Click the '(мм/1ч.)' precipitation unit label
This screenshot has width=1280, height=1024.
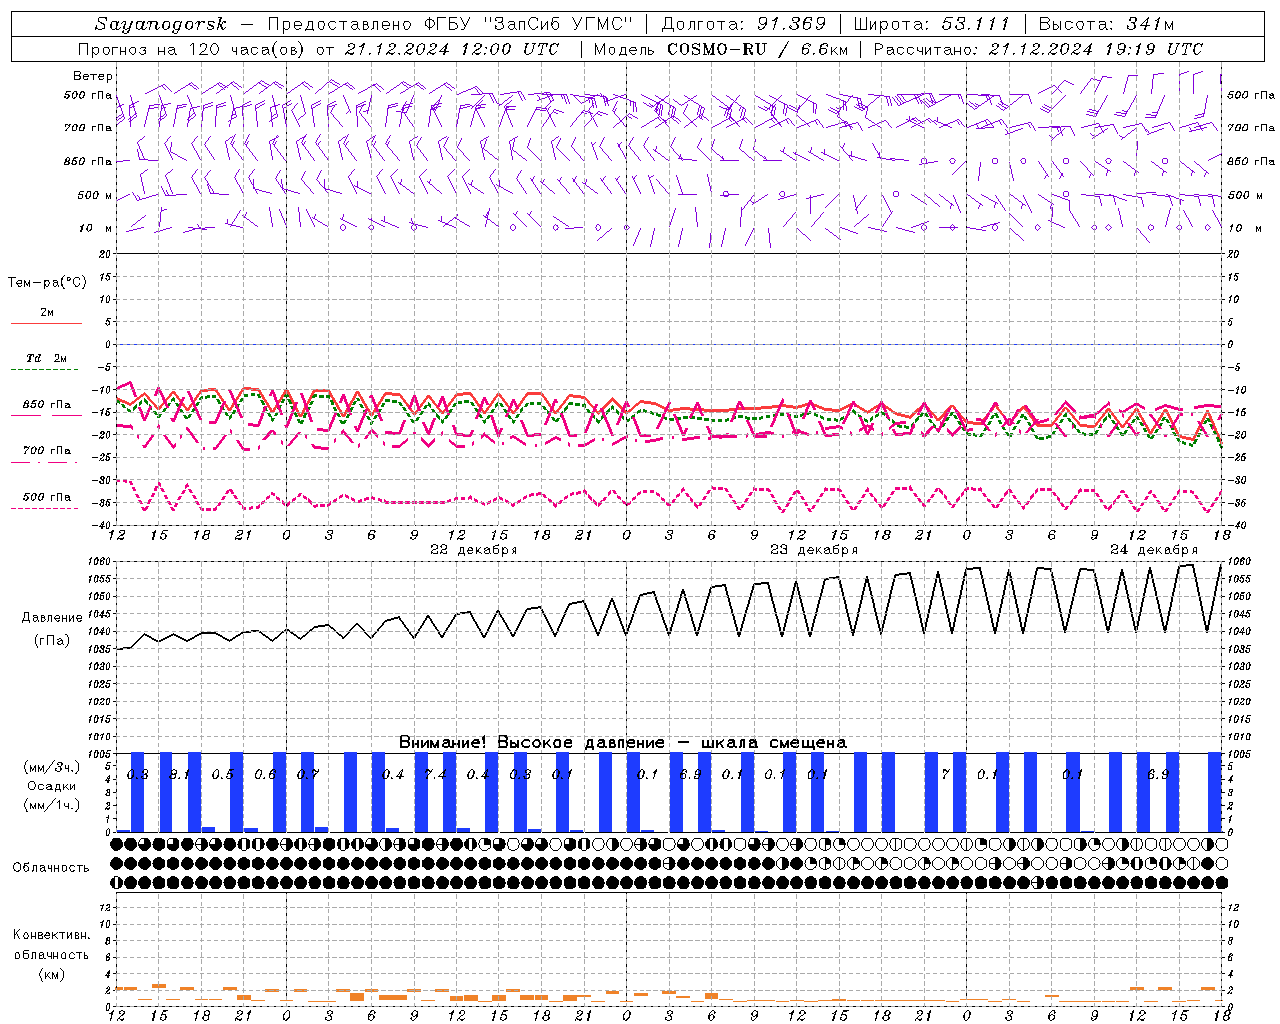click(x=52, y=805)
